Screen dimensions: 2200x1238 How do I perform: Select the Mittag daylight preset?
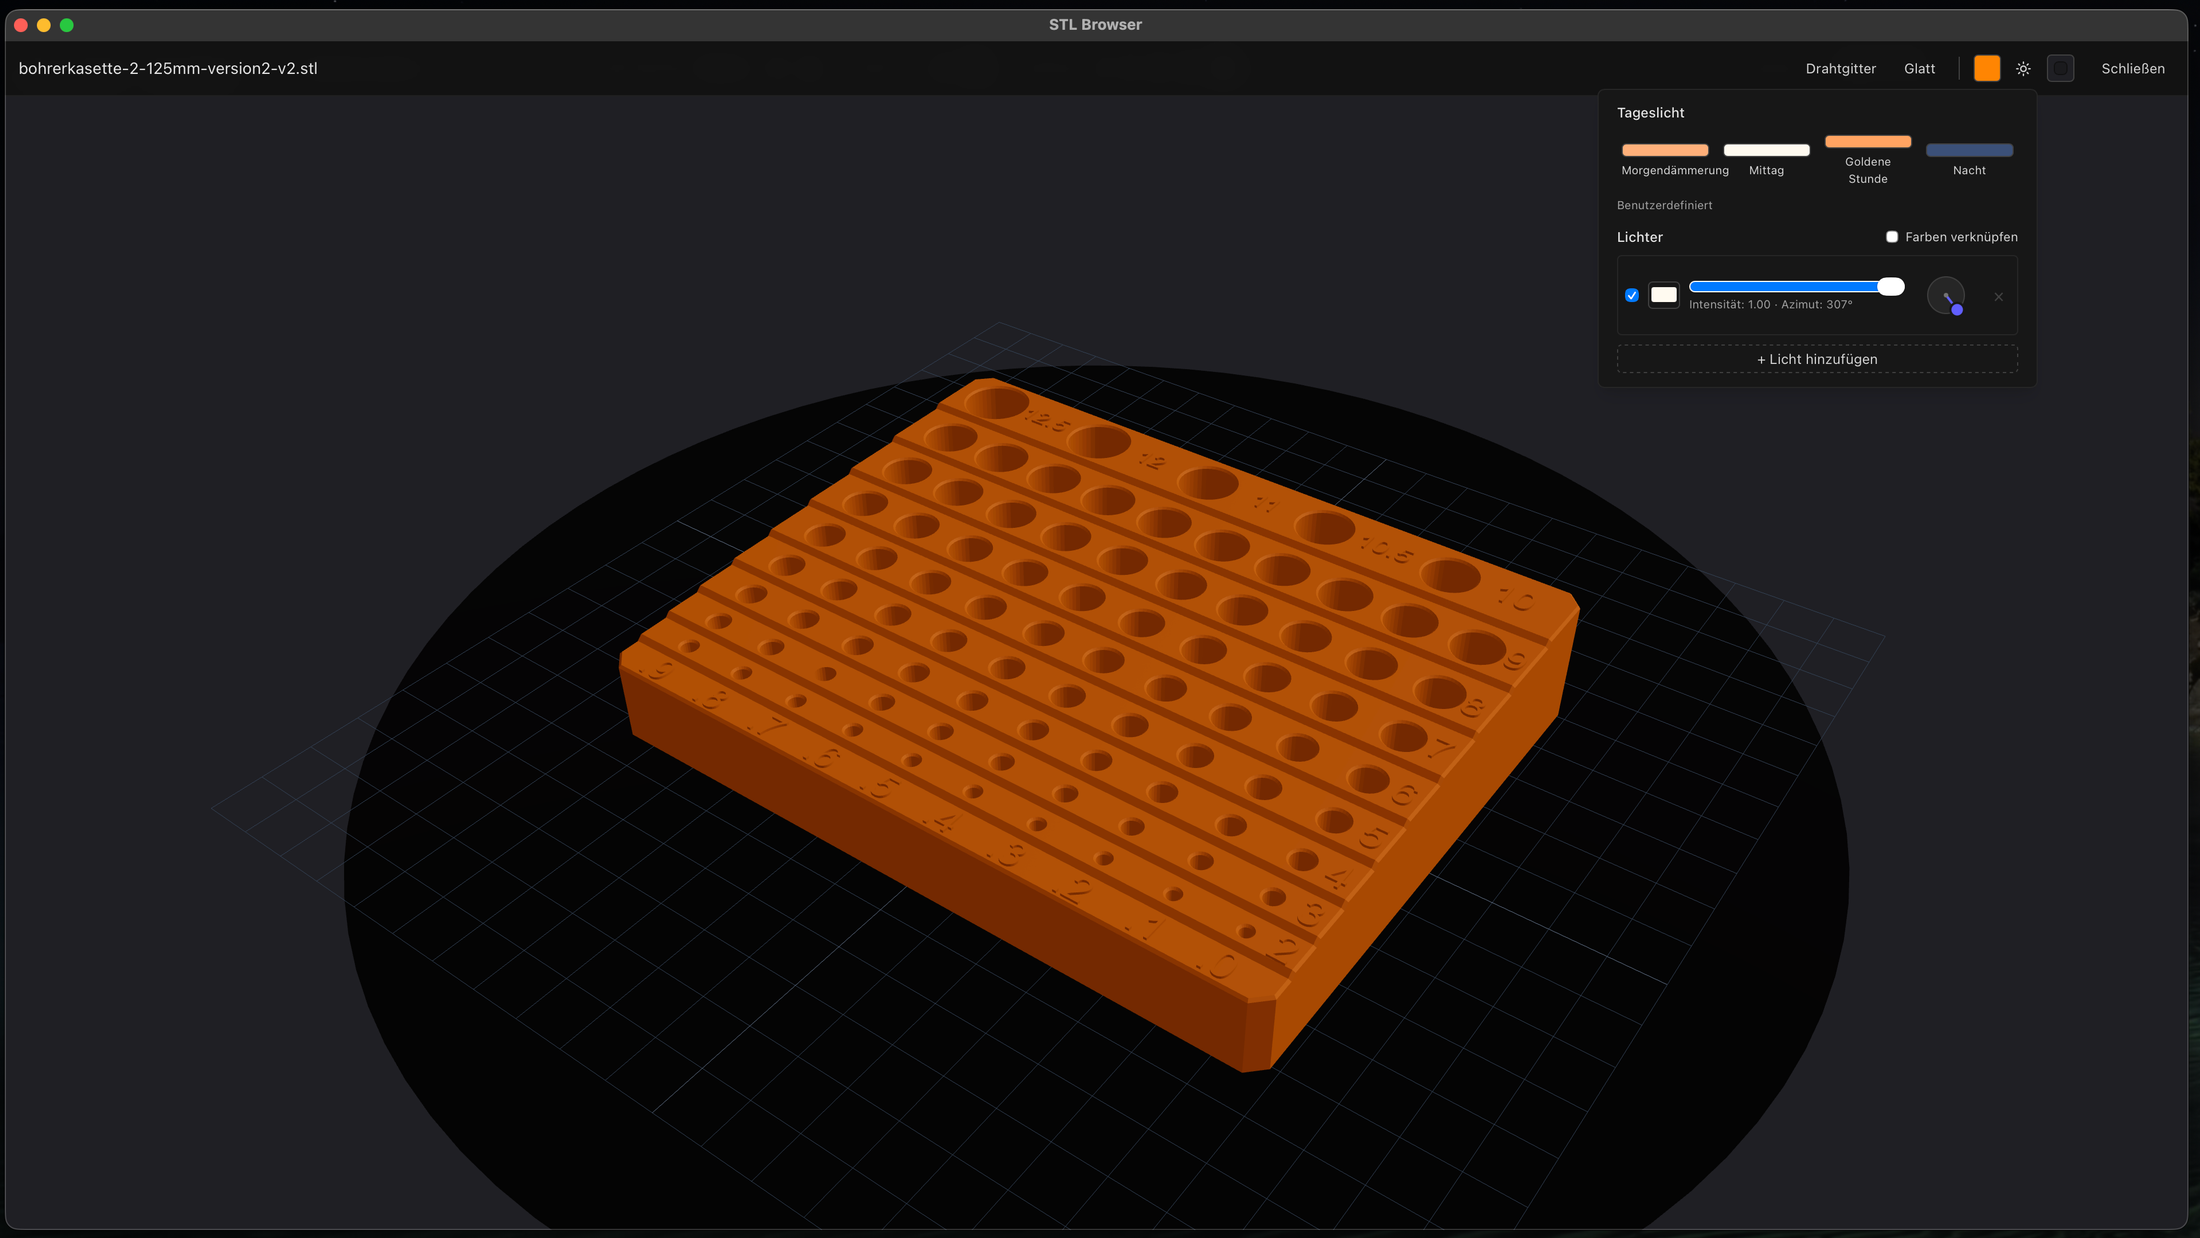pos(1766,159)
